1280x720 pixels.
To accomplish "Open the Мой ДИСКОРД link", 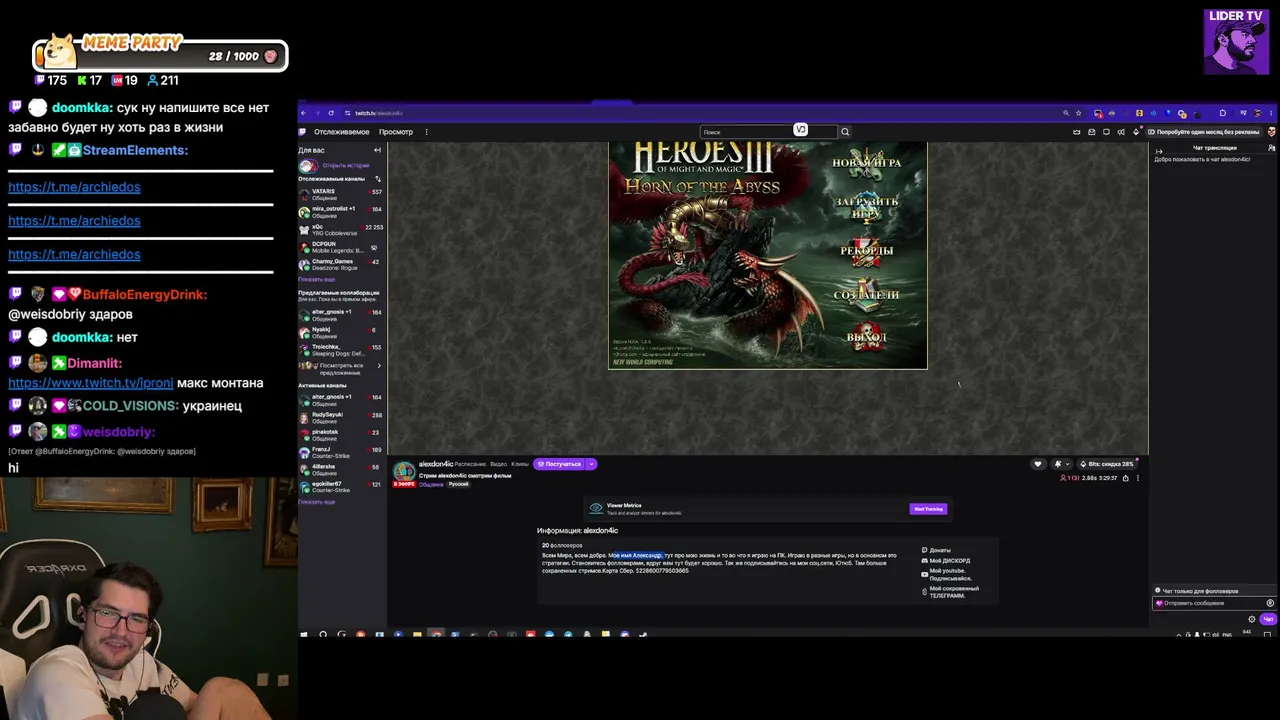I will point(946,560).
